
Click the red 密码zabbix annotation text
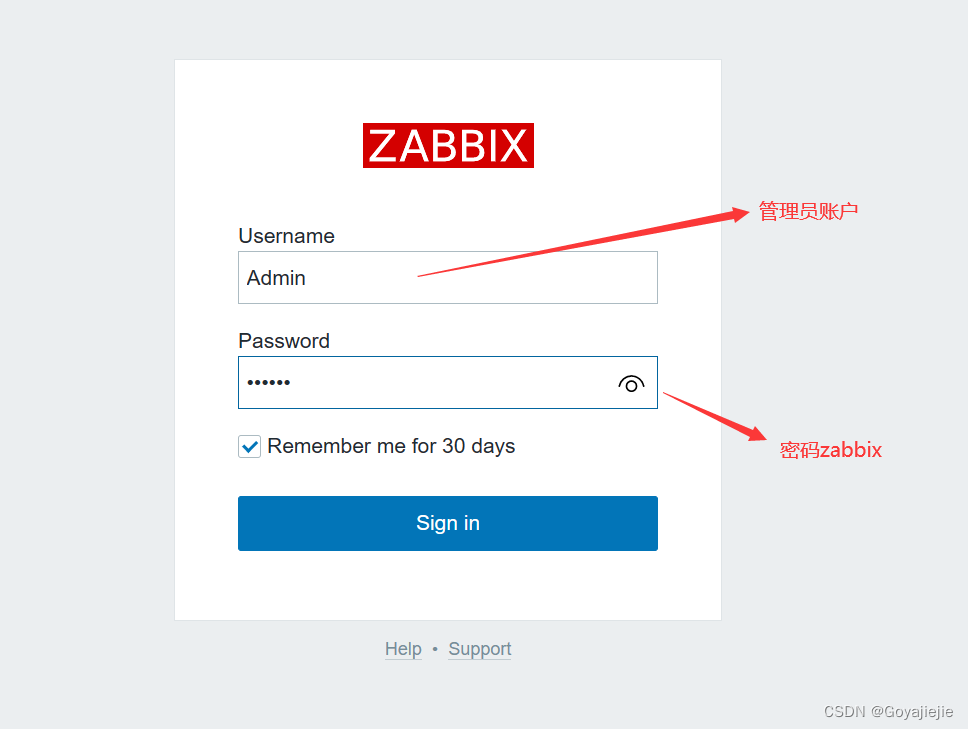(831, 450)
